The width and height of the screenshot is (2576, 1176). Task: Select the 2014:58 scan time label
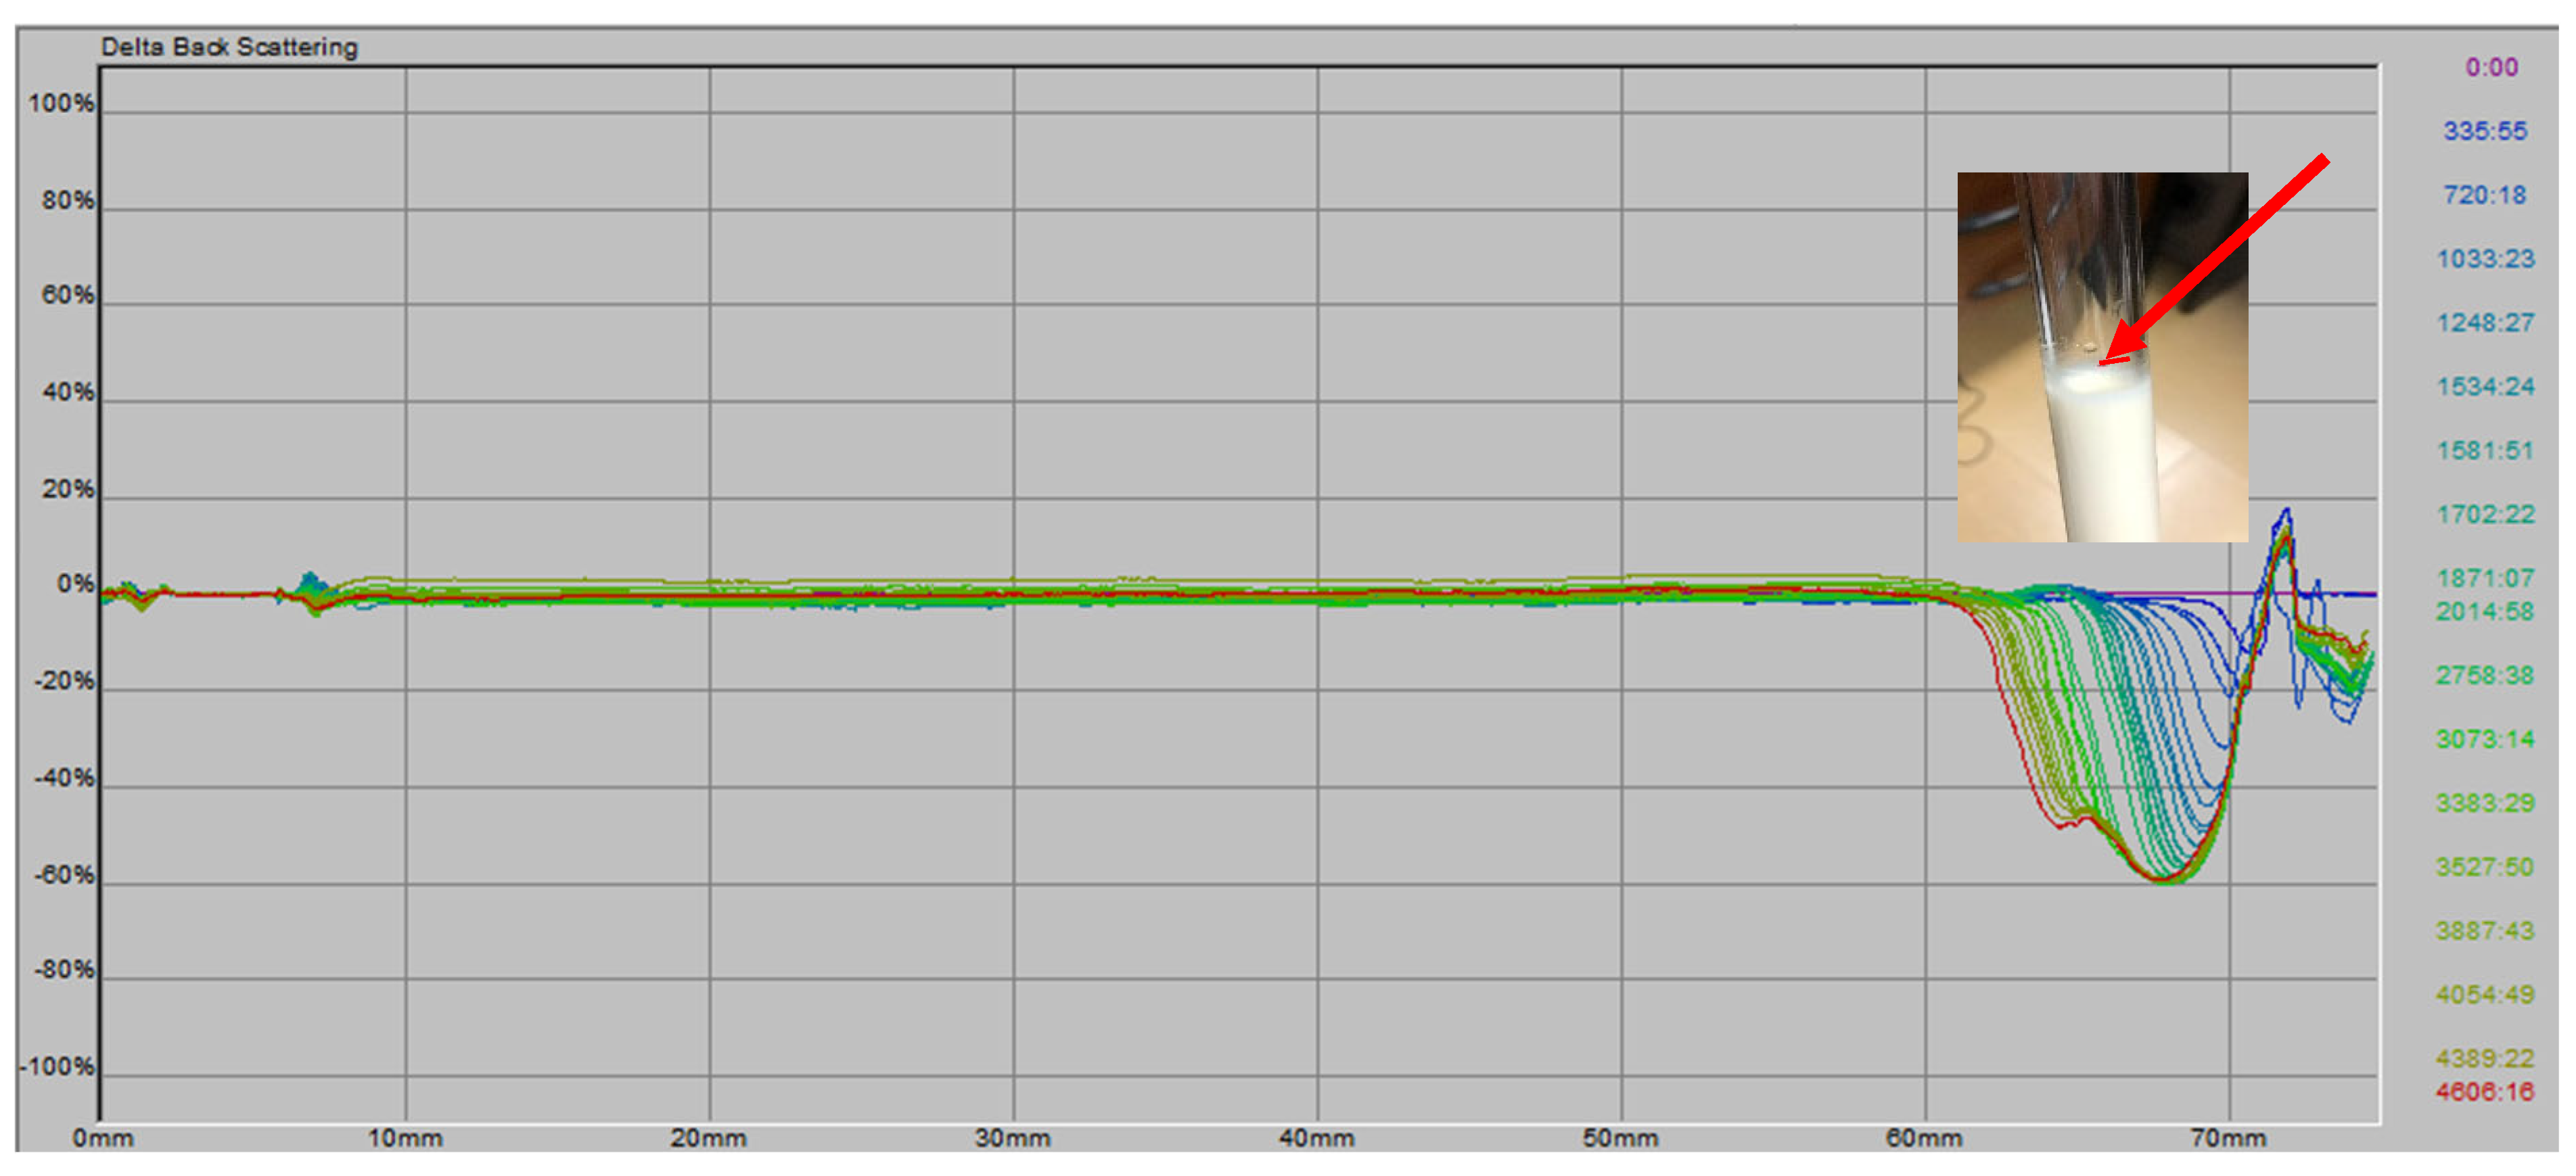pyautogui.click(x=2485, y=612)
